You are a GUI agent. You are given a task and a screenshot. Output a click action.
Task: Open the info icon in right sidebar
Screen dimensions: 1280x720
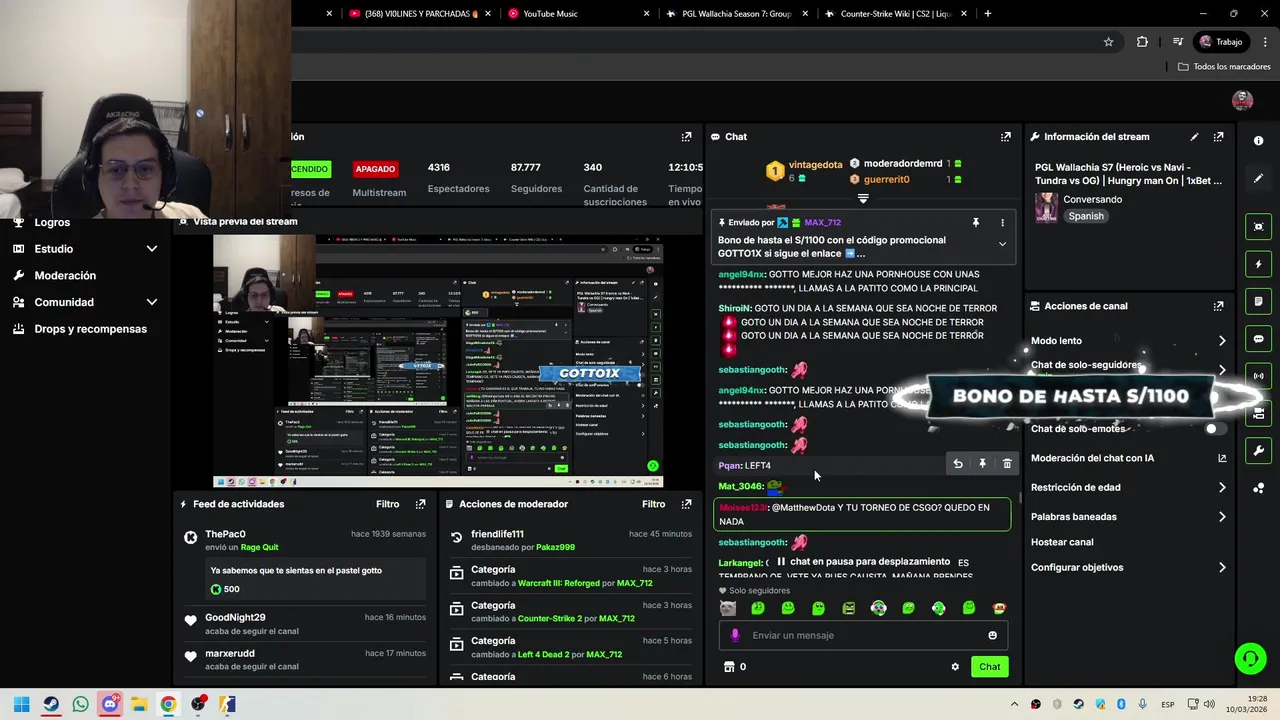(1258, 141)
